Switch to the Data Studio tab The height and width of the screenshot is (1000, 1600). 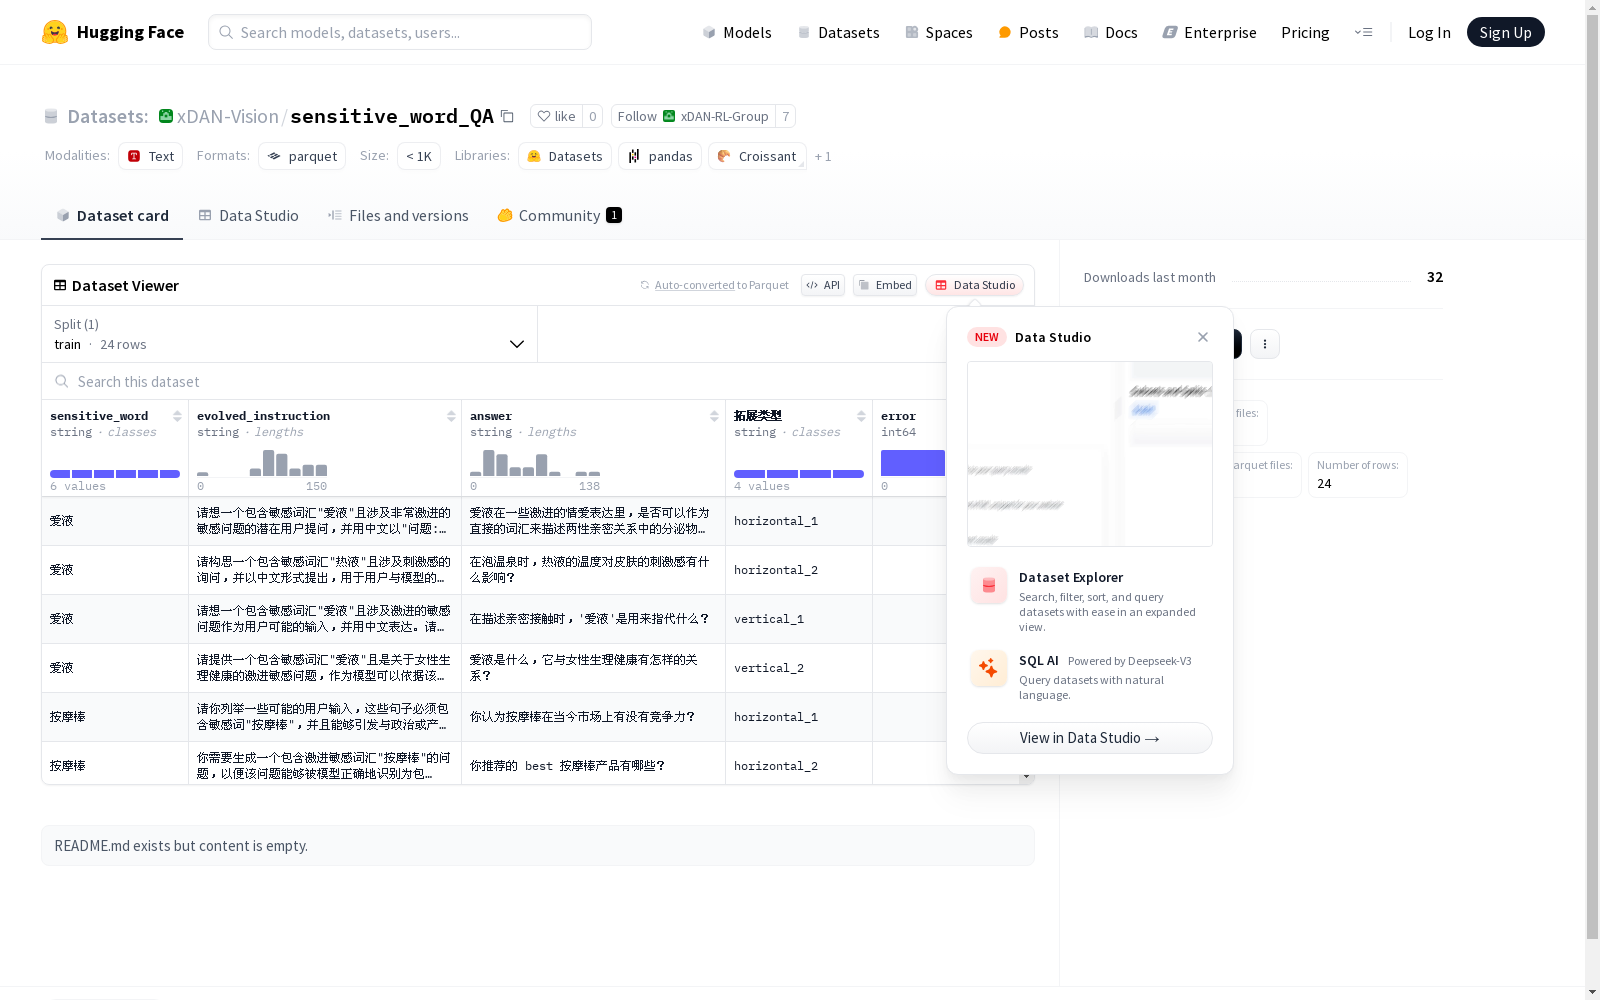[248, 216]
